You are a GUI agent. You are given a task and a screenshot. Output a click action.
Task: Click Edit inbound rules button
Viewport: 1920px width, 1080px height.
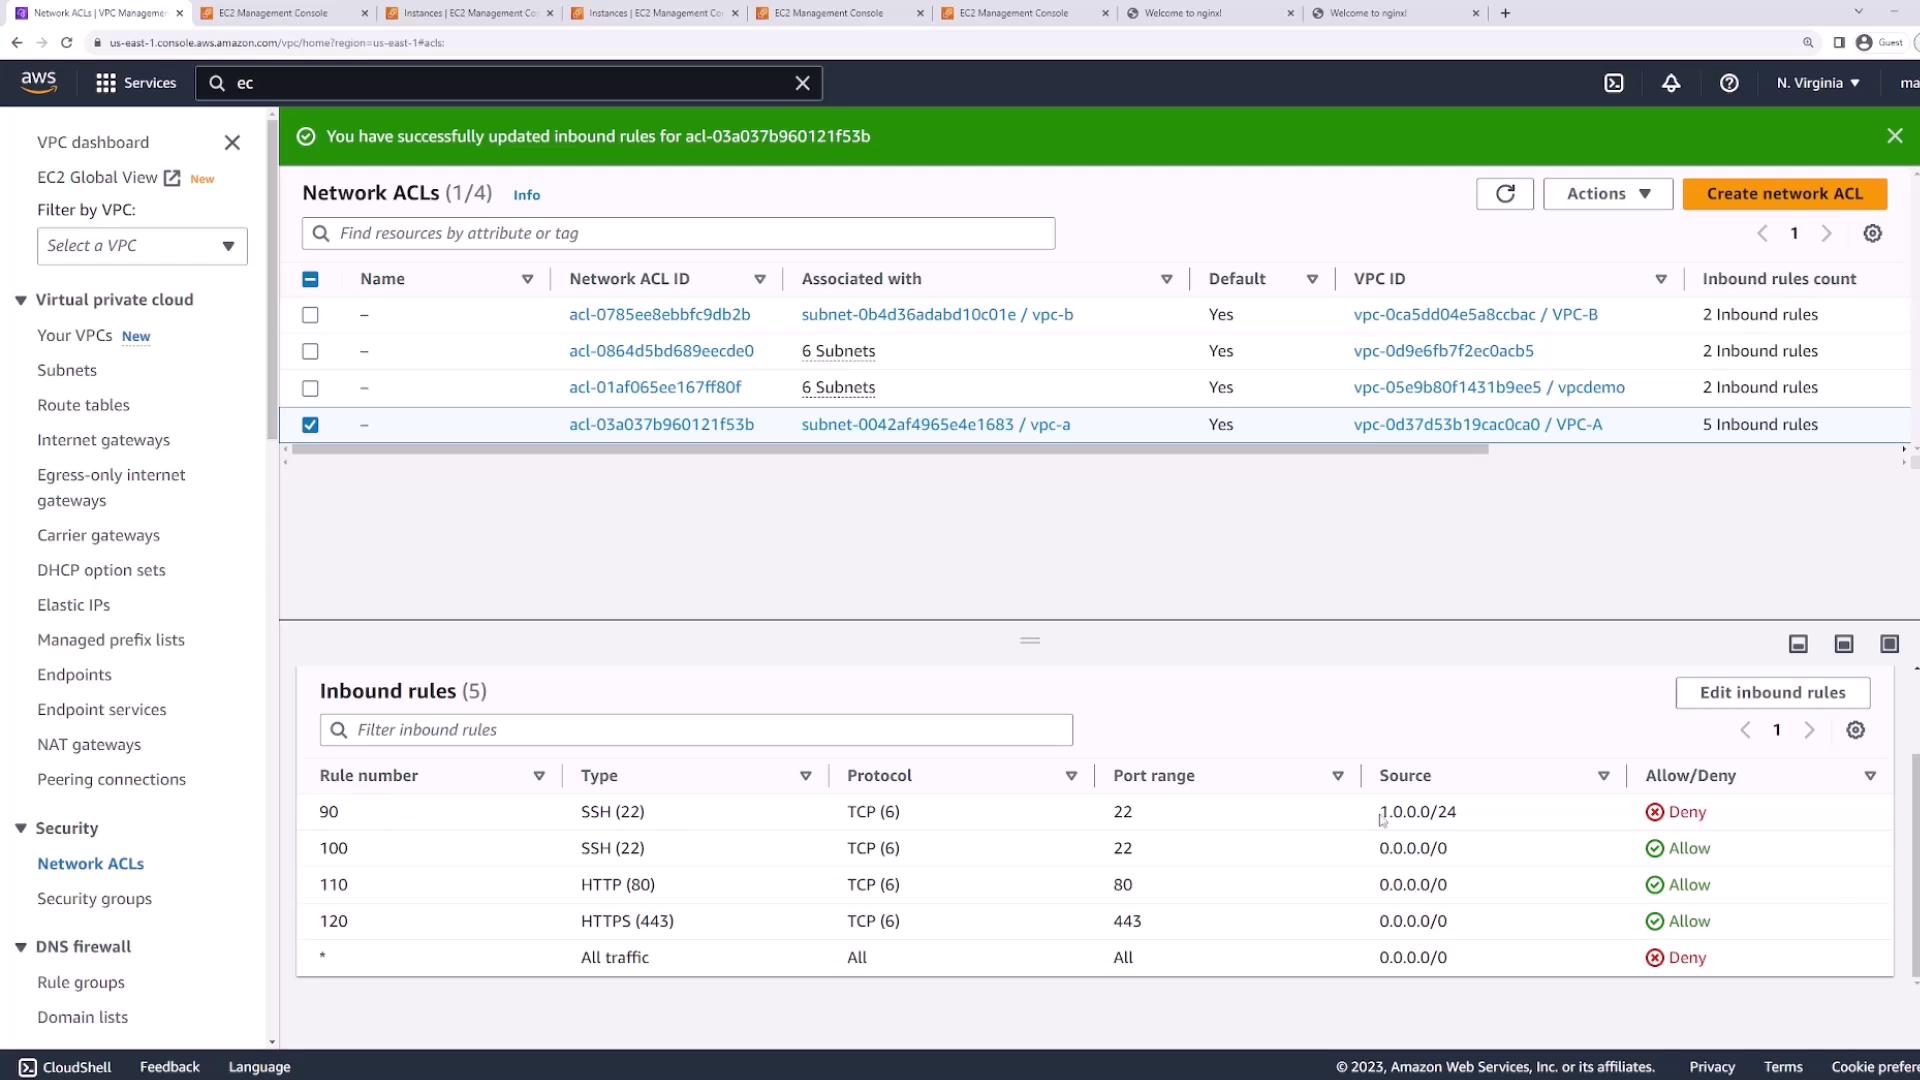pos(1772,692)
